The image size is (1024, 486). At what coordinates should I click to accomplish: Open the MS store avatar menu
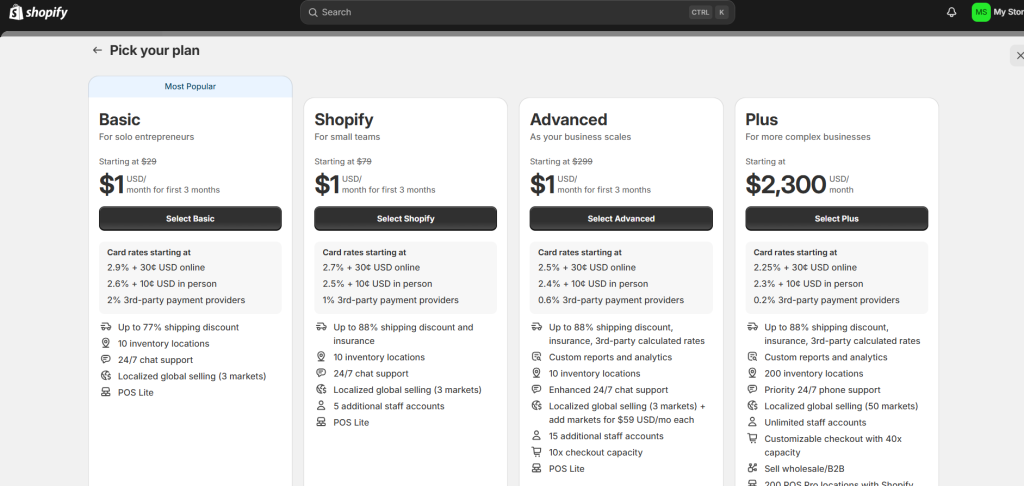click(981, 12)
